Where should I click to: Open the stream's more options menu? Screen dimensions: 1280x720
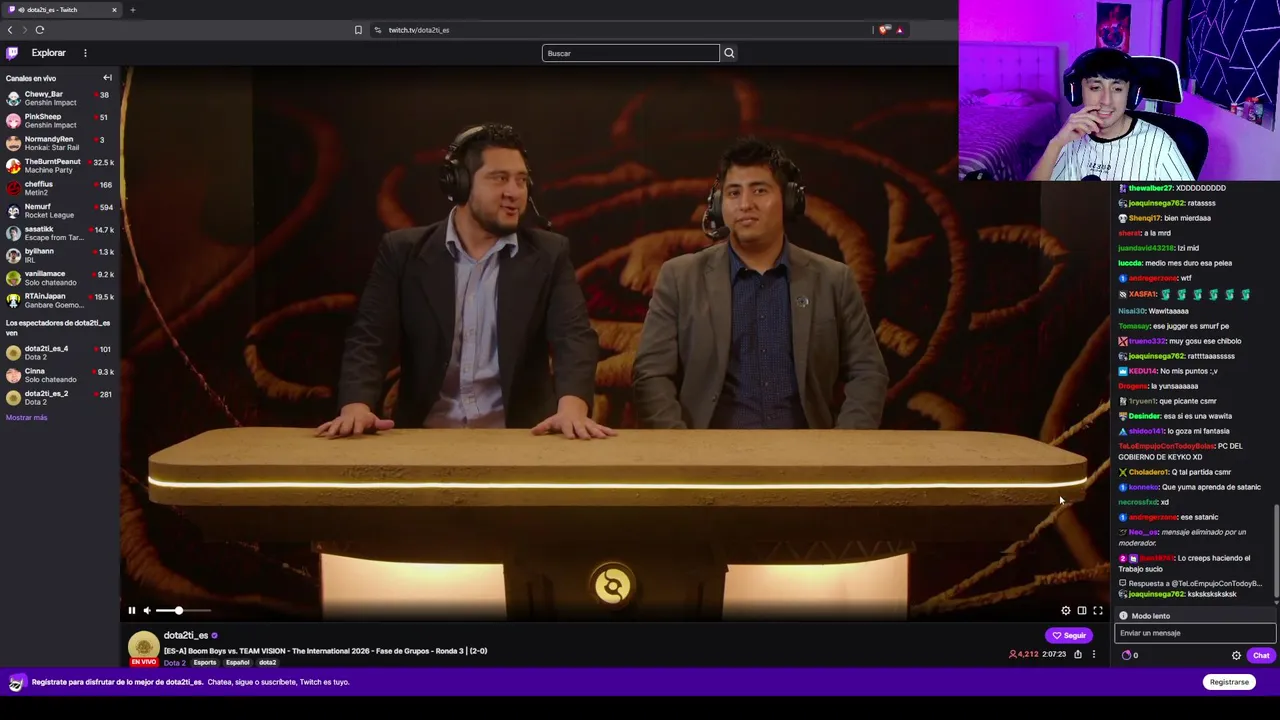pyautogui.click(x=1094, y=655)
